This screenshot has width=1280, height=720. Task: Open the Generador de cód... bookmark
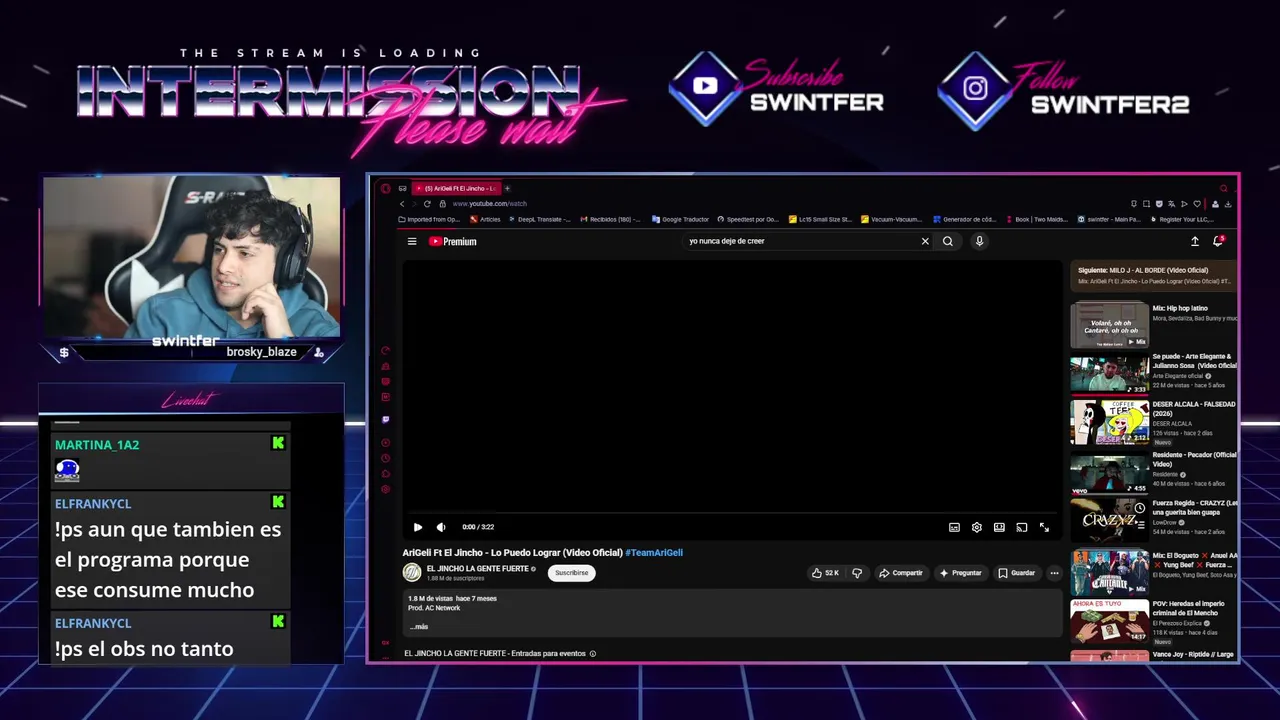click(964, 219)
